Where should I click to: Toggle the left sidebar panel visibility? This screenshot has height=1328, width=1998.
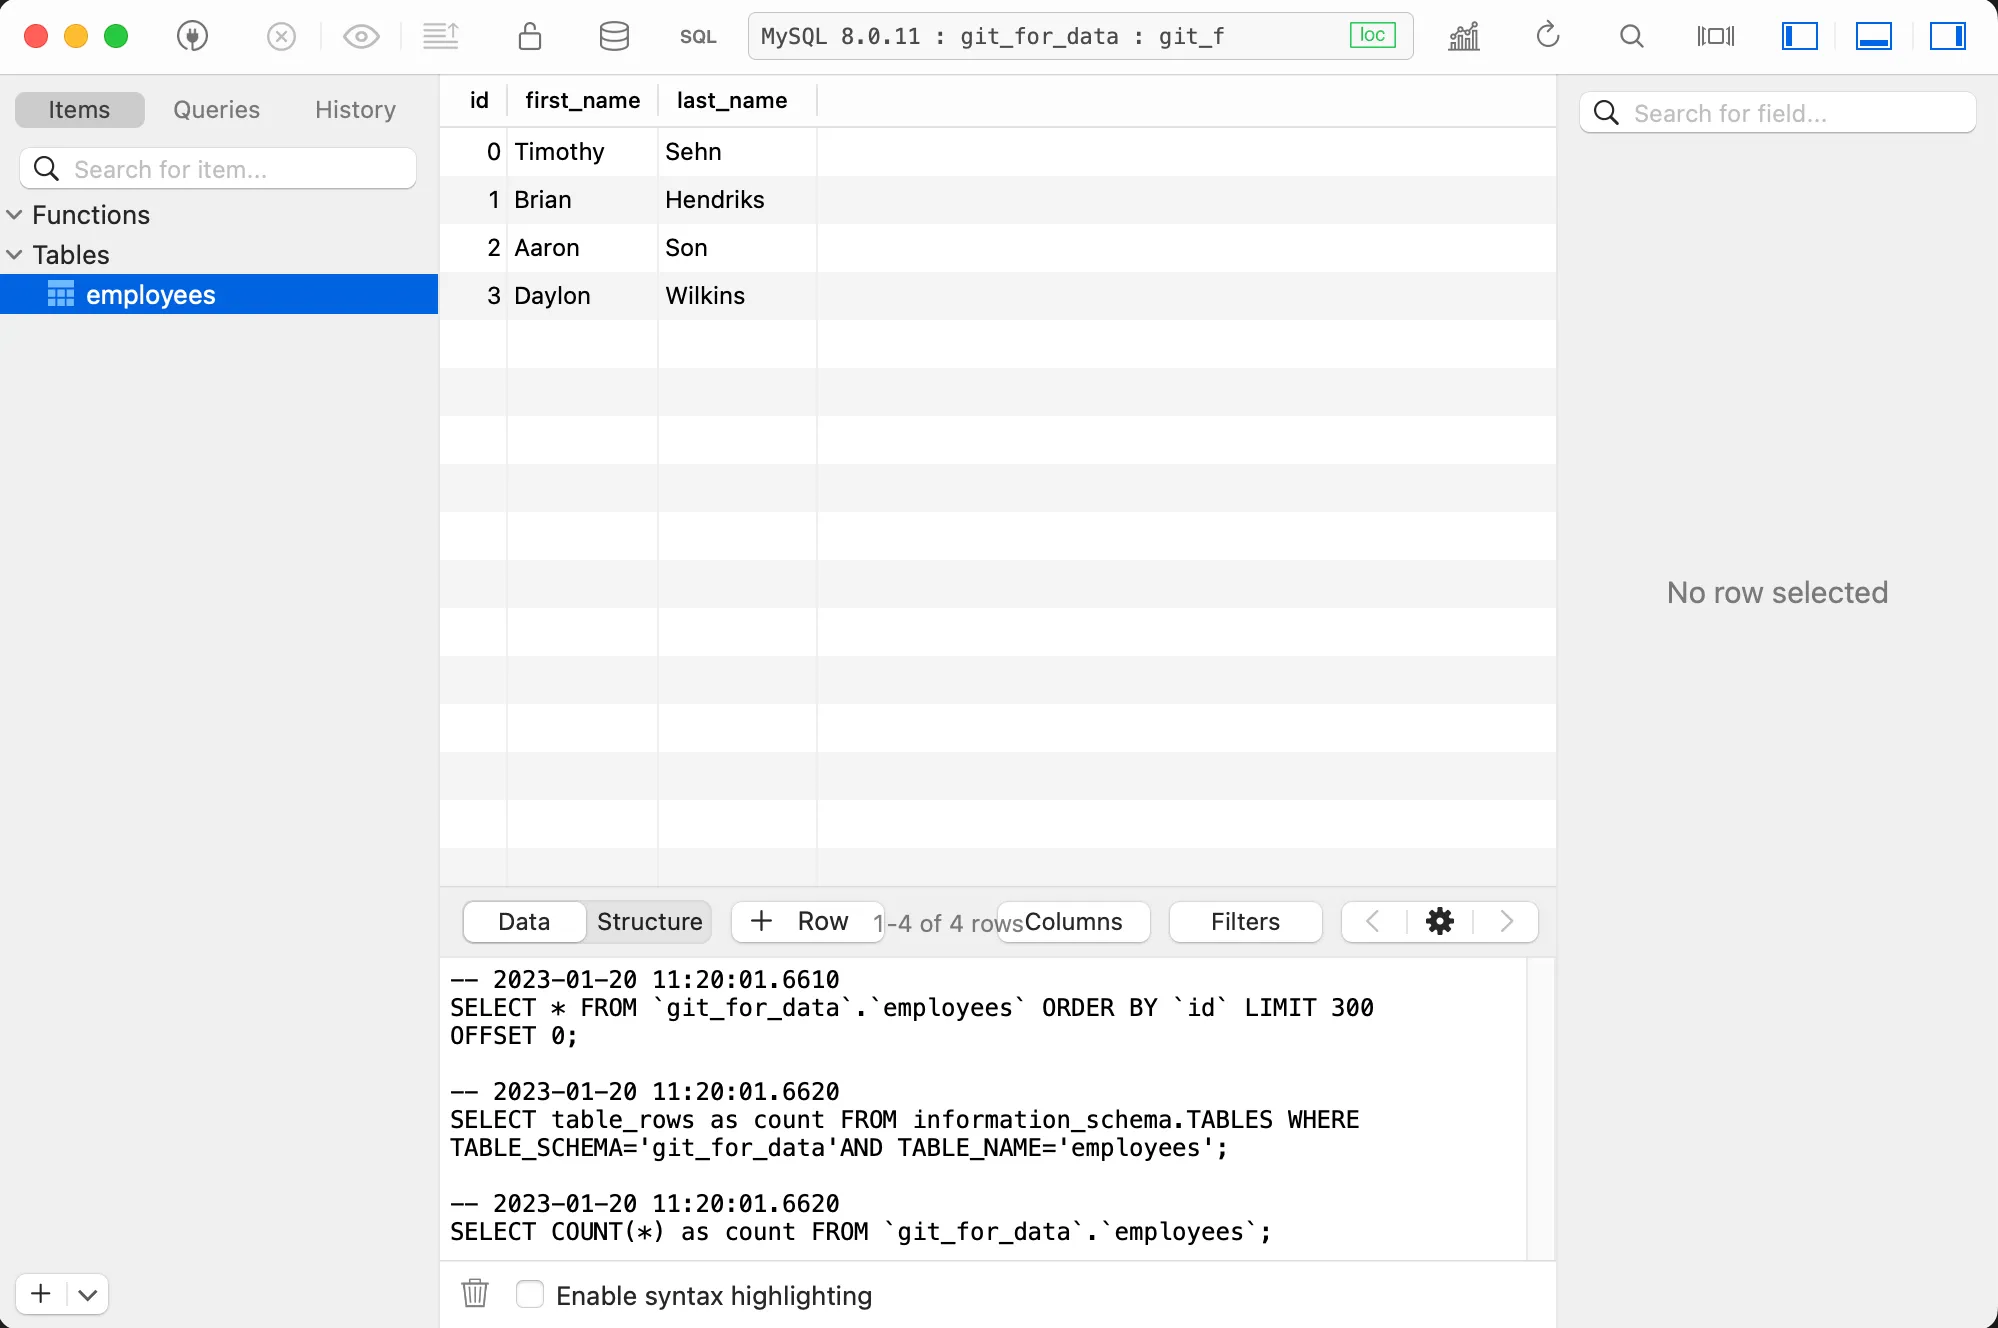coord(1798,36)
